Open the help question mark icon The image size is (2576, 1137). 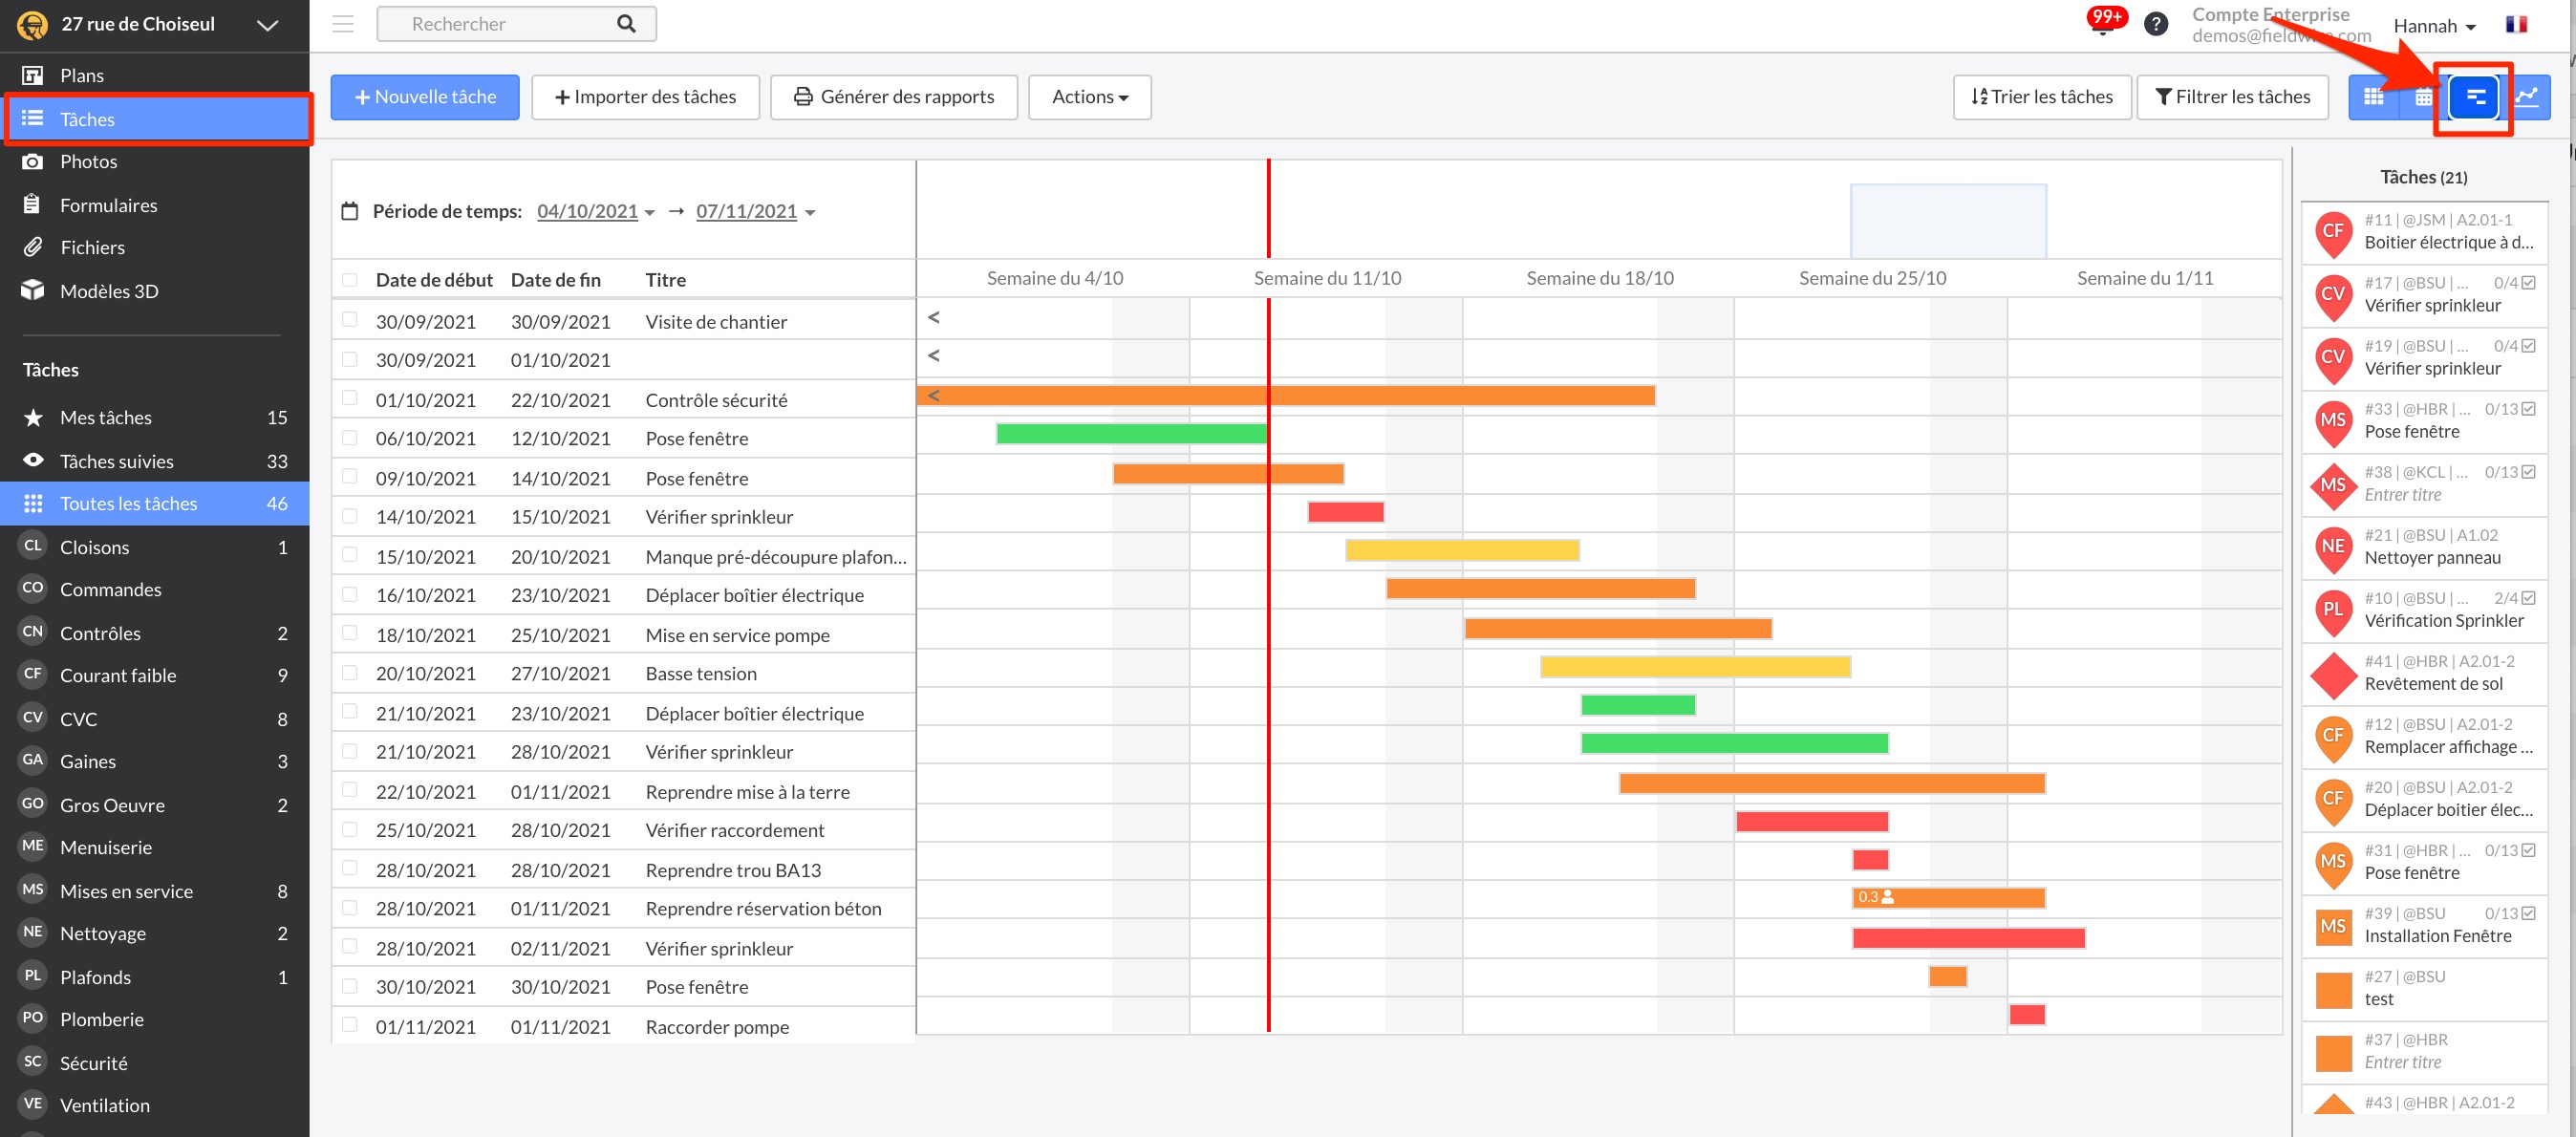[x=2156, y=23]
